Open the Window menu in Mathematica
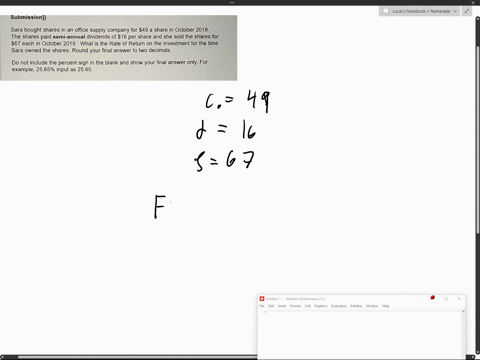Image resolution: width=480 pixels, height=360 pixels. [372, 306]
